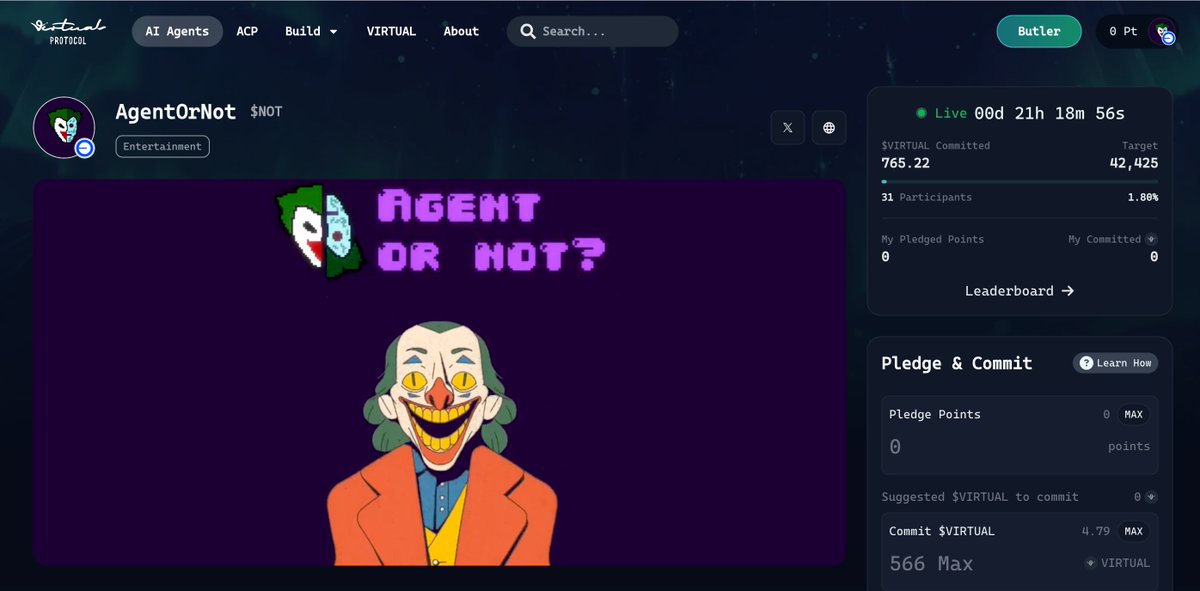Open the agent's website globe link

pyautogui.click(x=829, y=128)
